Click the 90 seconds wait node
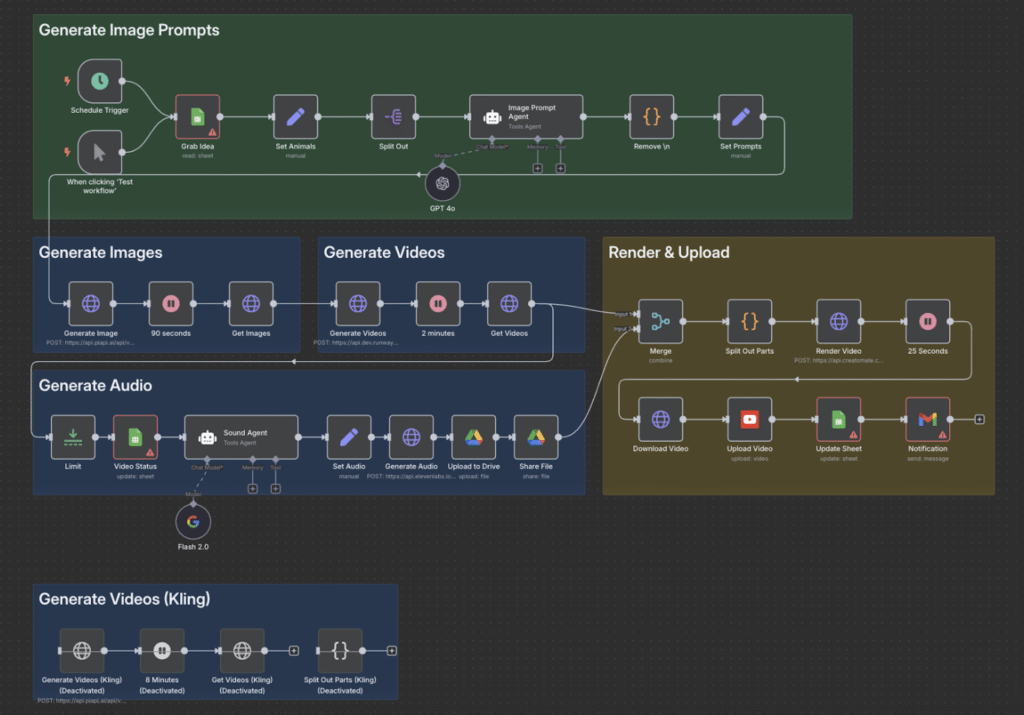This screenshot has width=1024, height=715. tap(170, 303)
